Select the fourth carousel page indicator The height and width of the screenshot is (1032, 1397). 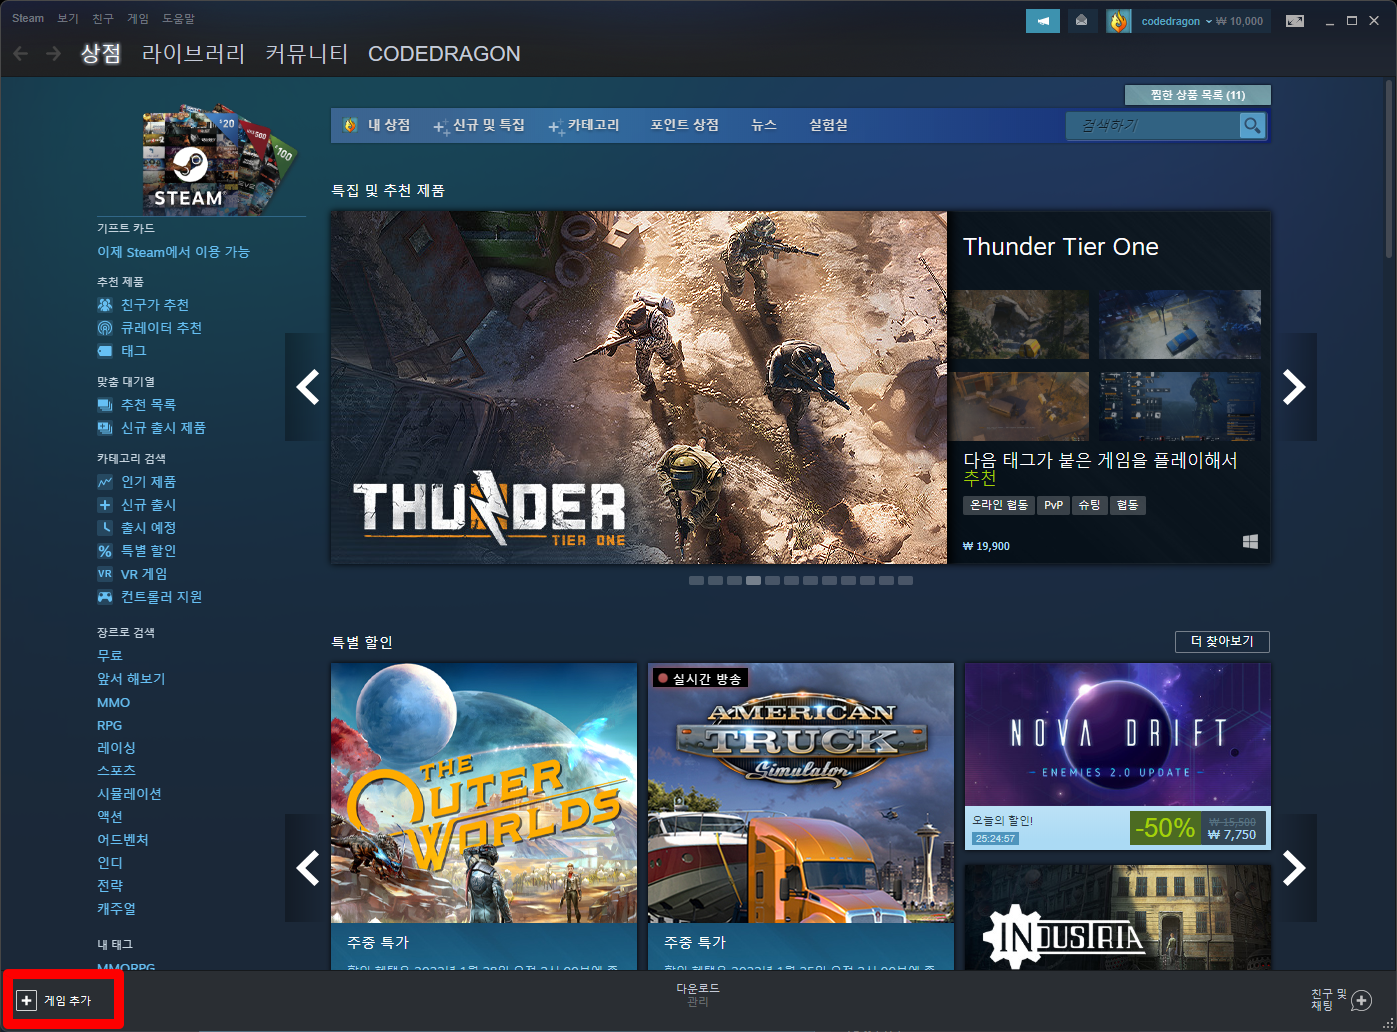pyautogui.click(x=753, y=580)
